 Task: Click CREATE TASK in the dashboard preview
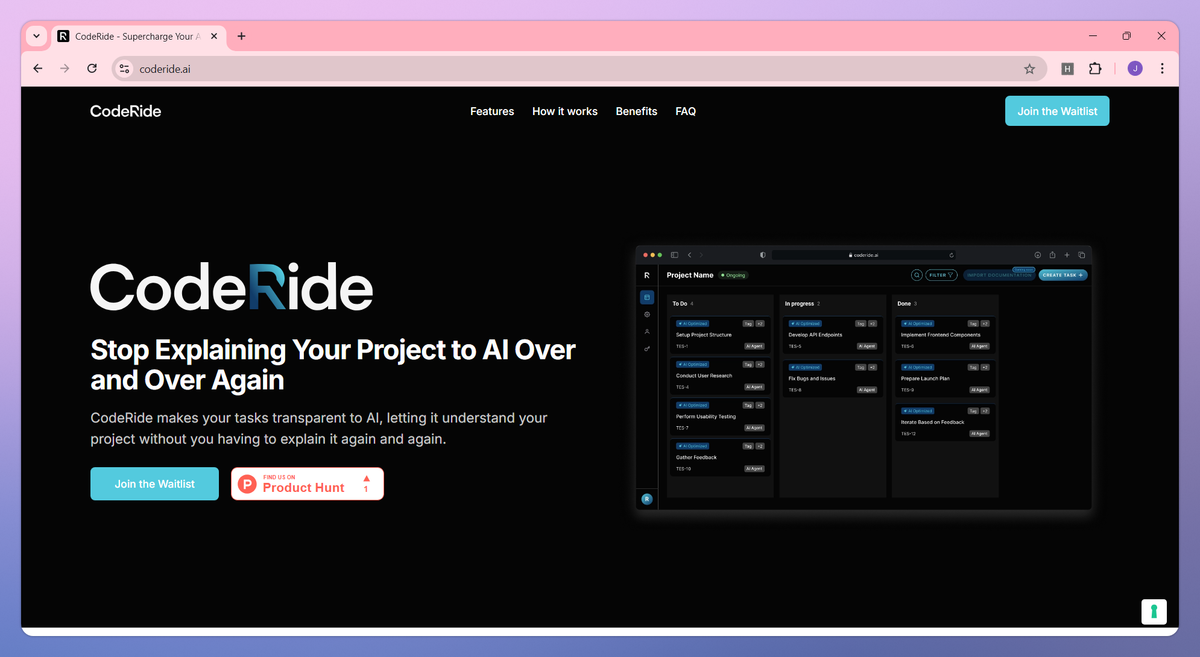pos(1063,275)
